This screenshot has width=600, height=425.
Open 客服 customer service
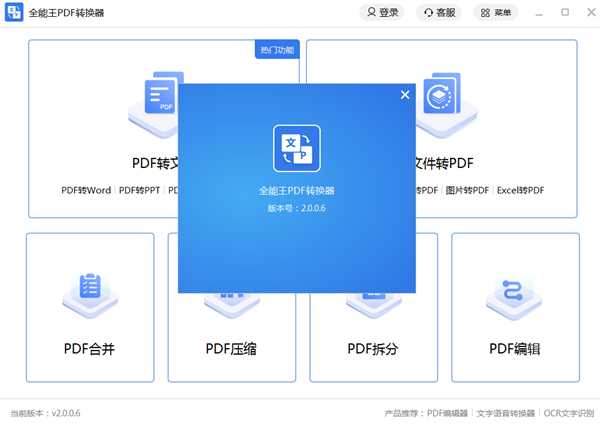click(439, 13)
